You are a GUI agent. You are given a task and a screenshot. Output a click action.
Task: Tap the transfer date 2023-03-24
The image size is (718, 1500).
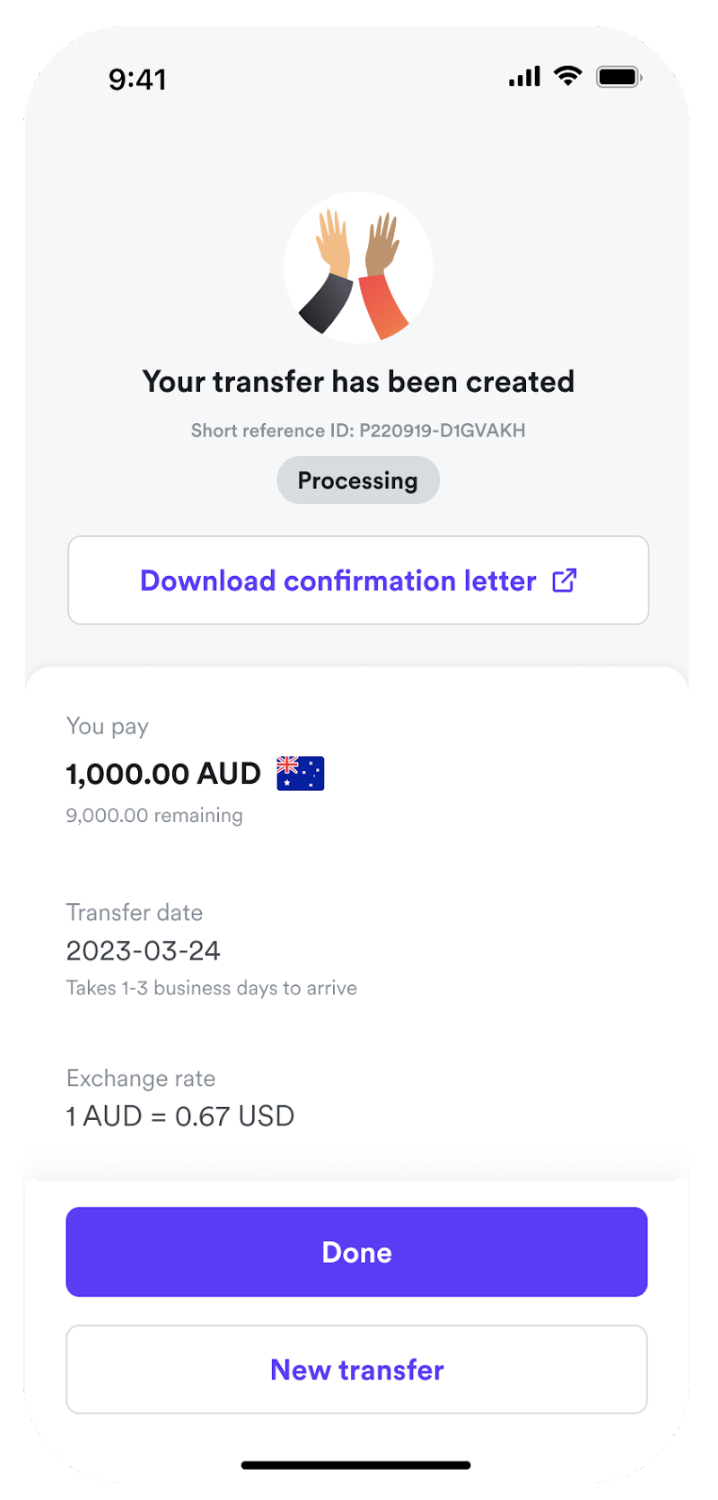[x=143, y=950]
